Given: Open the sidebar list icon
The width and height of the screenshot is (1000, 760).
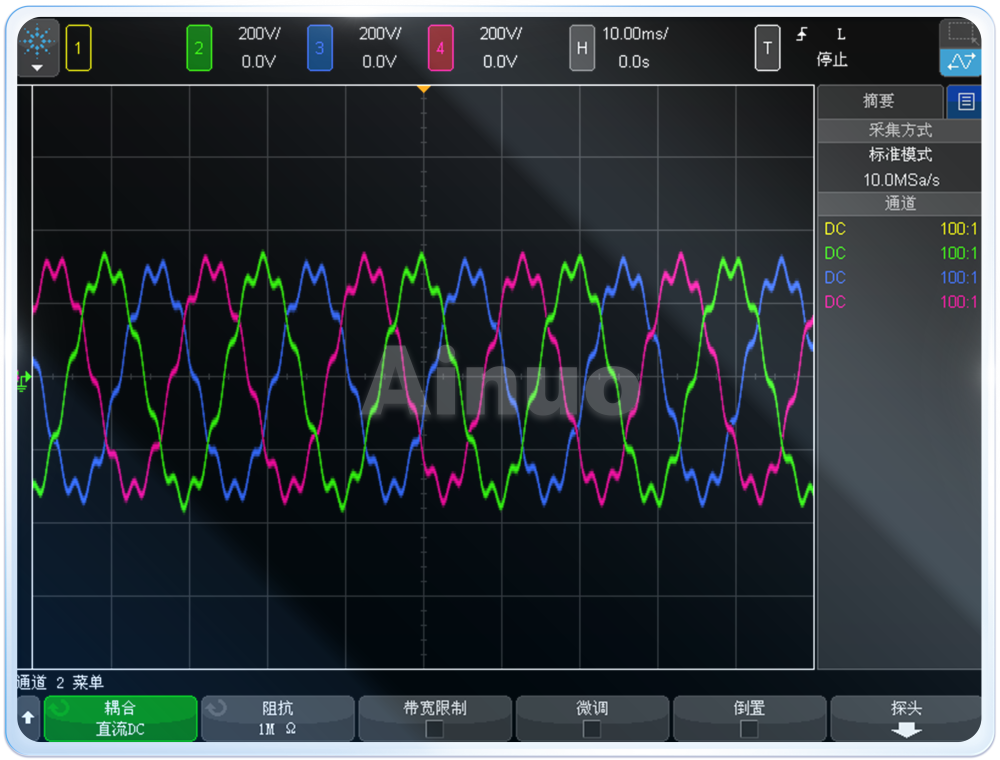Looking at the screenshot, I should pos(966,101).
